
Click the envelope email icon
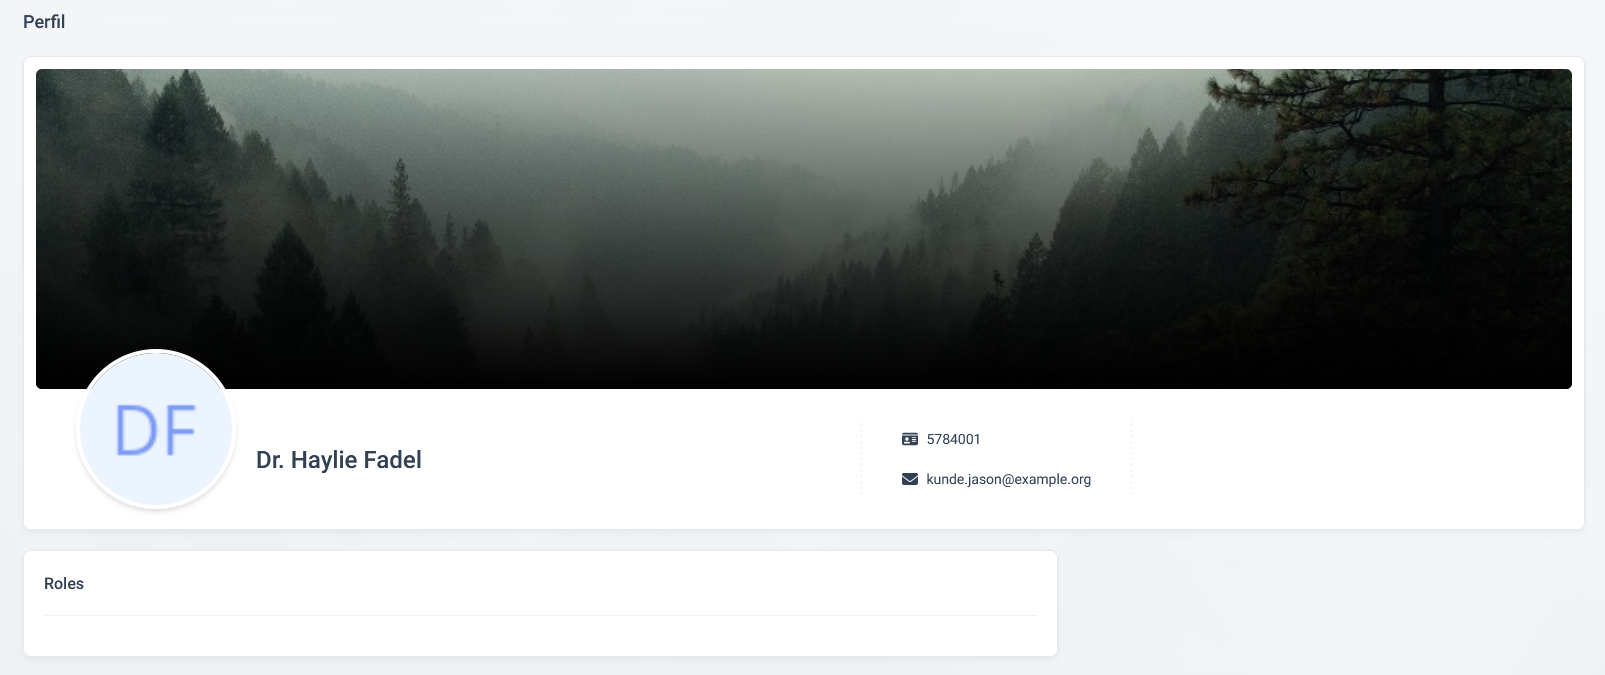point(909,479)
